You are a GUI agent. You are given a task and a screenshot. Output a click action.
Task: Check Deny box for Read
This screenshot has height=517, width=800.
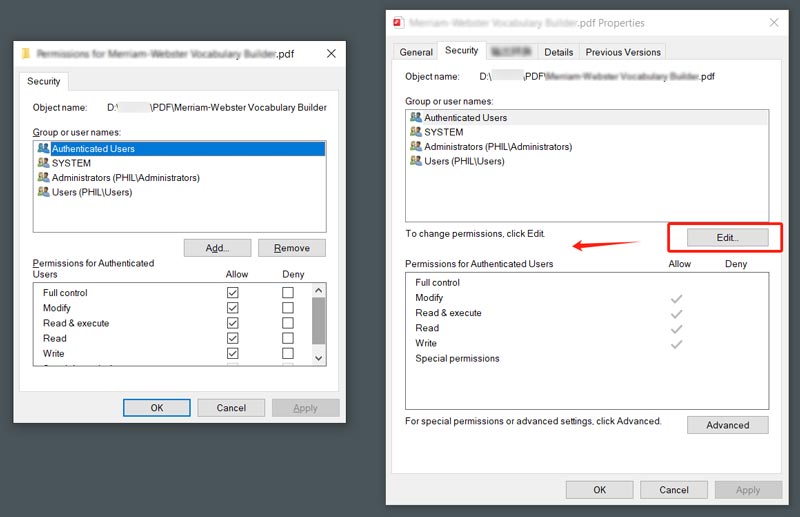click(288, 338)
